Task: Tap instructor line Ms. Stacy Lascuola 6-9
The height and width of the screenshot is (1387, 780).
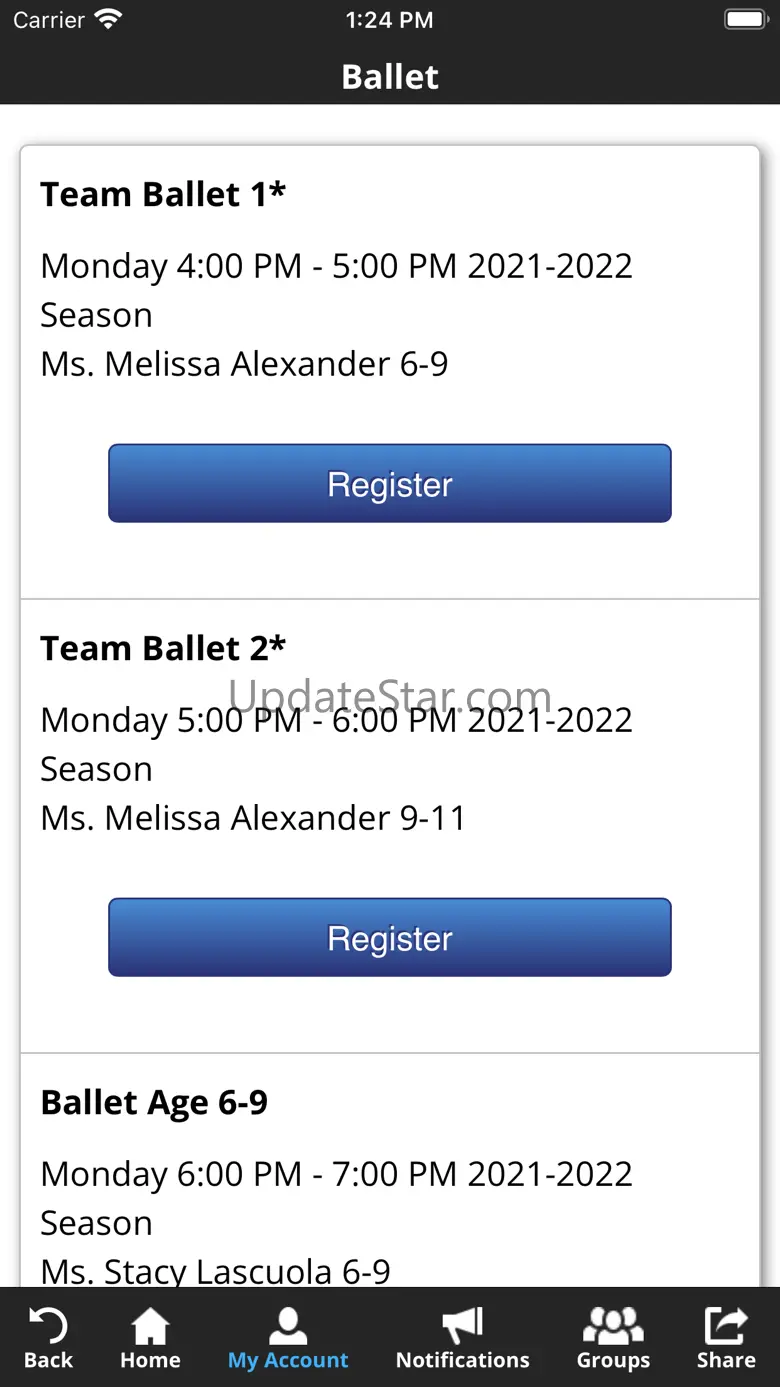Action: pyautogui.click(x=215, y=1271)
